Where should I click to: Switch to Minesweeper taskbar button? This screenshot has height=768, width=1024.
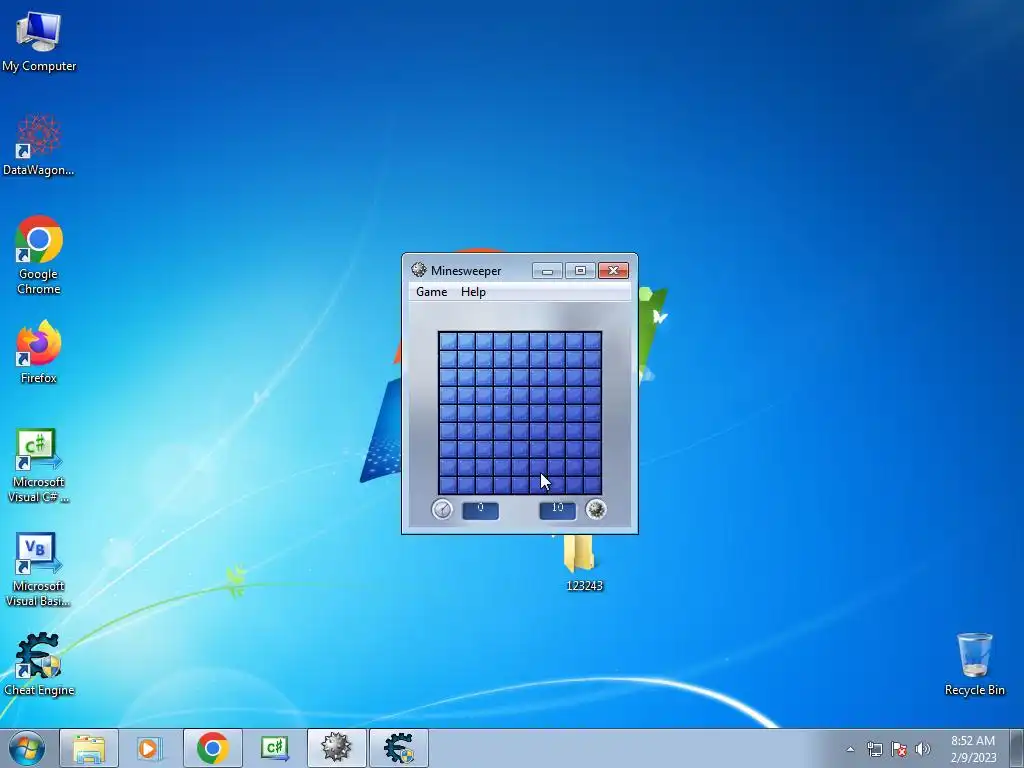tap(336, 748)
